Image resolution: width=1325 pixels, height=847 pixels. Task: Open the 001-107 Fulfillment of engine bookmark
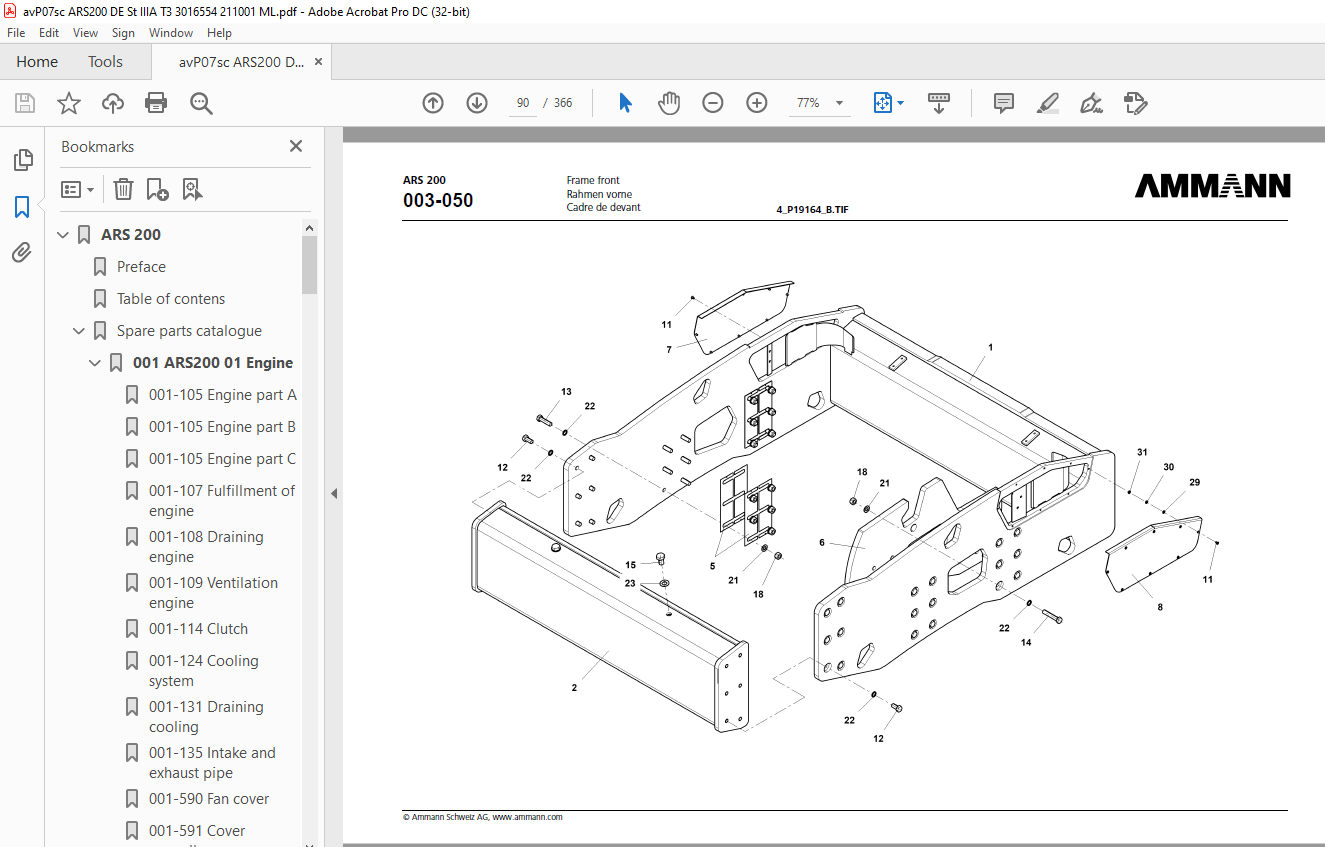(222, 501)
